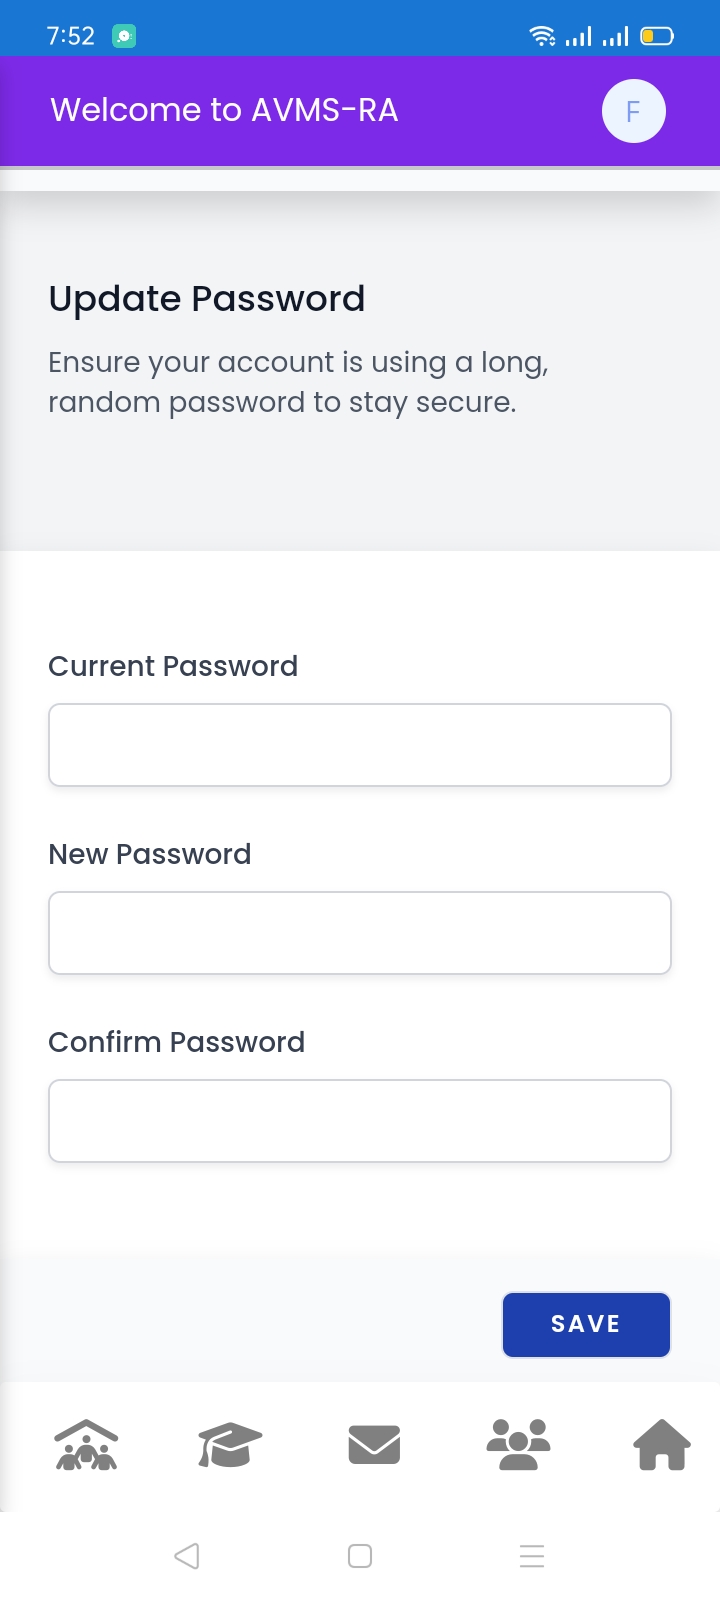Viewport: 720px width, 1600px height.
Task: Tap the graduation cap icon
Action: tap(230, 1445)
